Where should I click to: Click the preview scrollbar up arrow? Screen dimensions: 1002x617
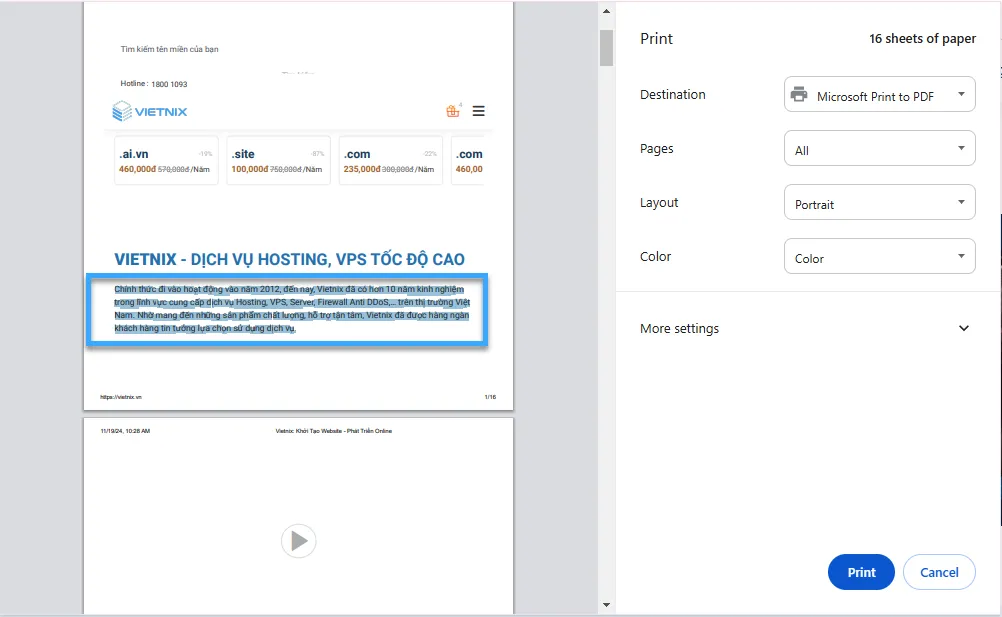pyautogui.click(x=606, y=11)
